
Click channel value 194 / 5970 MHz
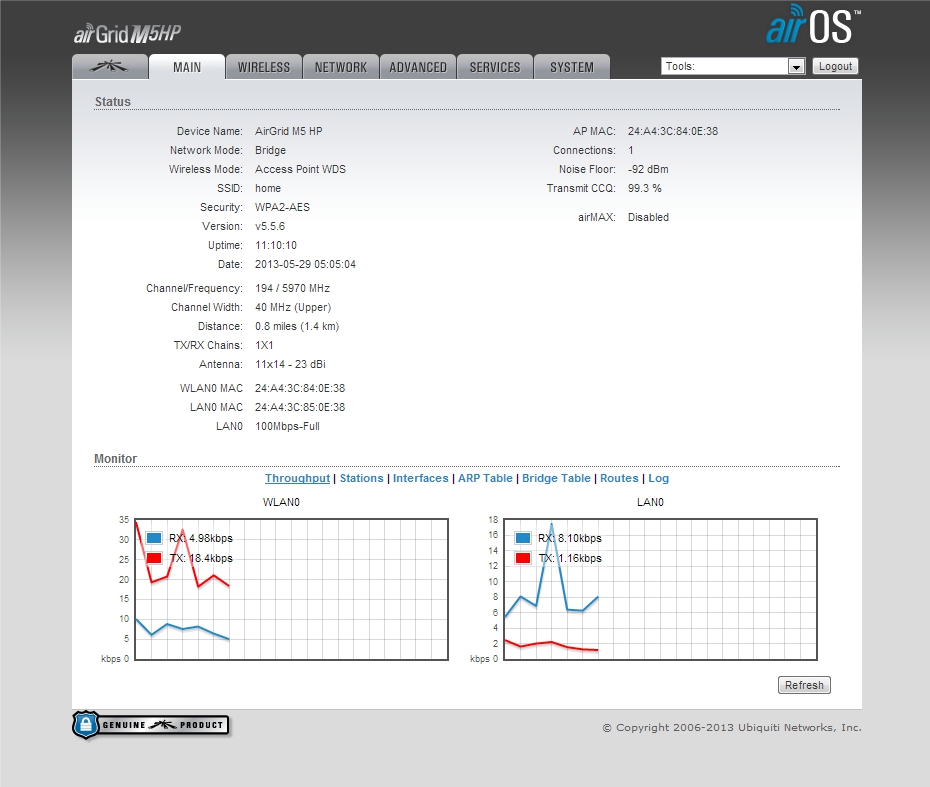tap(292, 288)
